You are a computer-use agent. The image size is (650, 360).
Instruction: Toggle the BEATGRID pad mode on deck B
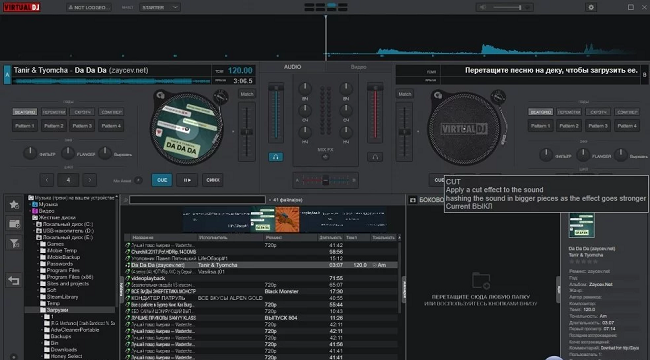pyautogui.click(x=541, y=112)
